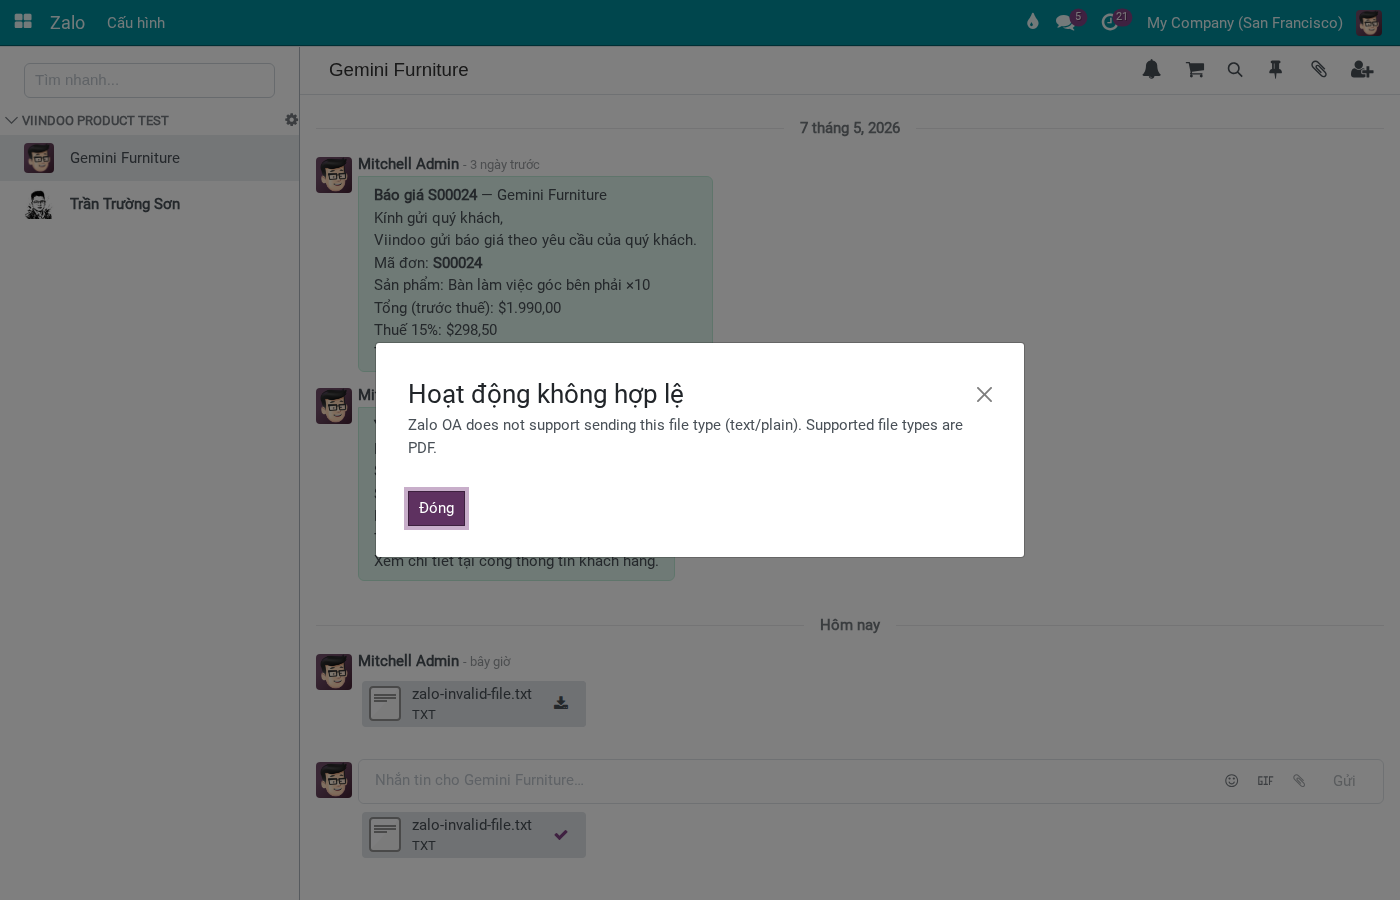The image size is (1400, 900).
Task: Click the 'Thuế 15%: $298,50' line
Action: pos(436,330)
